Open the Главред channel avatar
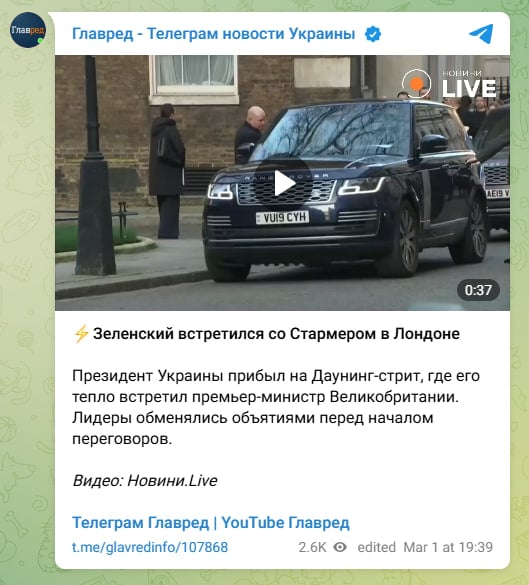 click(x=28, y=30)
